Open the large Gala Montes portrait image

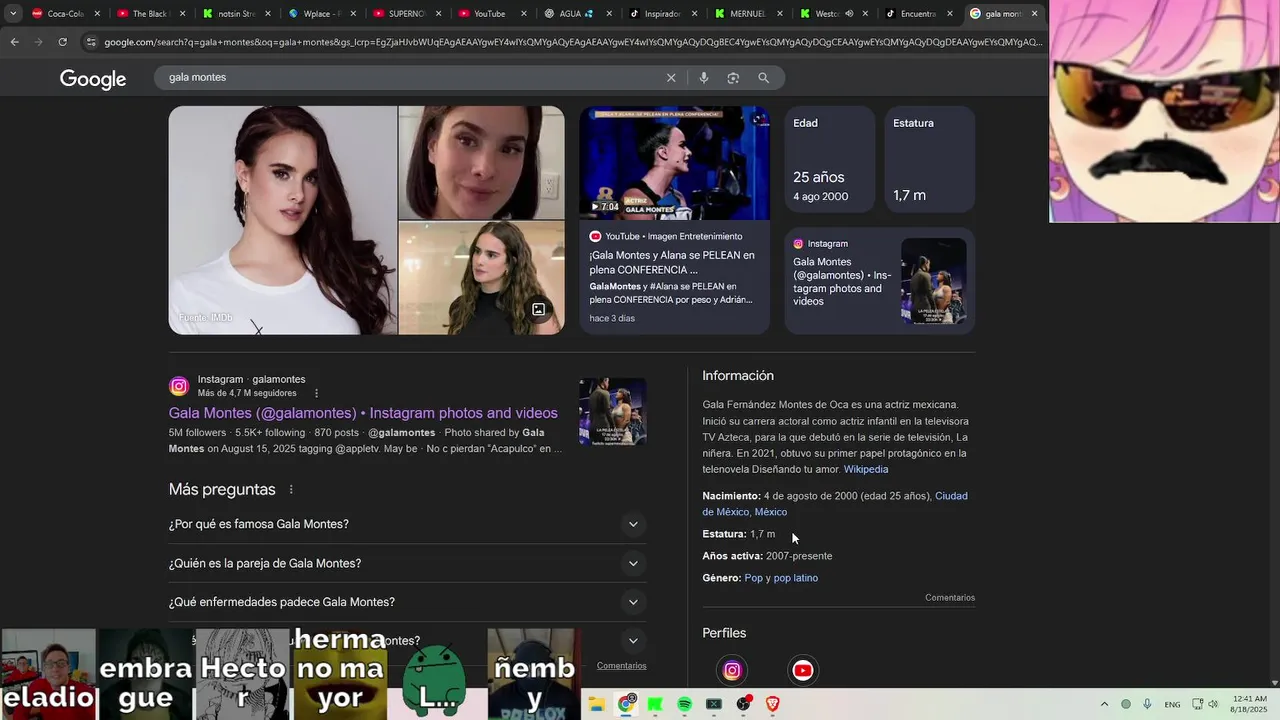[283, 220]
